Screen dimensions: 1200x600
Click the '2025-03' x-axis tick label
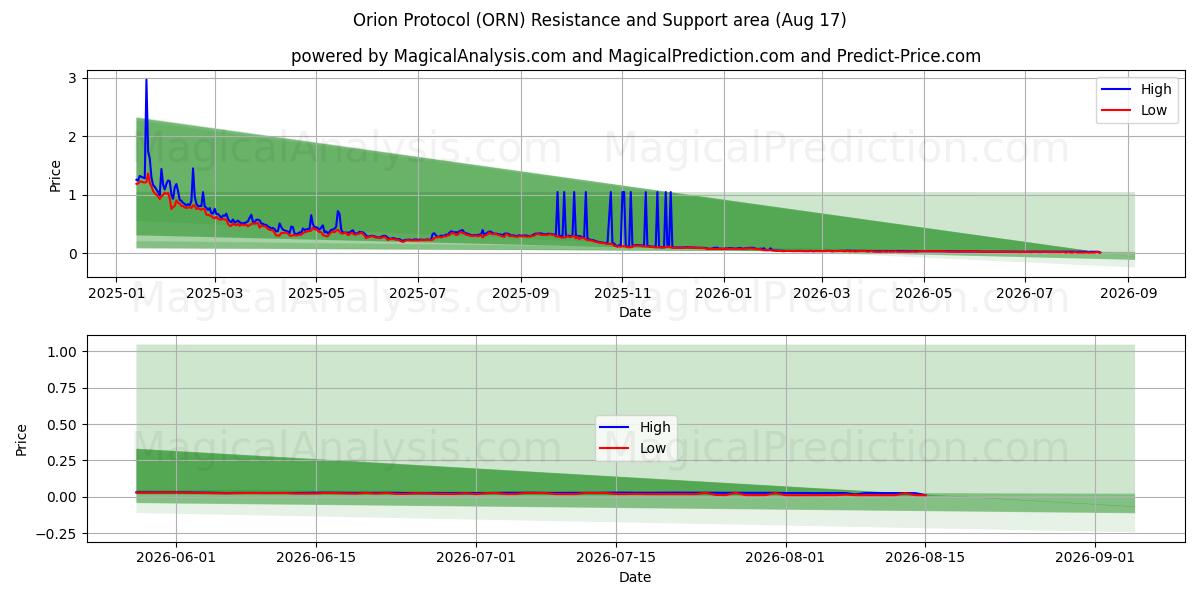point(214,293)
